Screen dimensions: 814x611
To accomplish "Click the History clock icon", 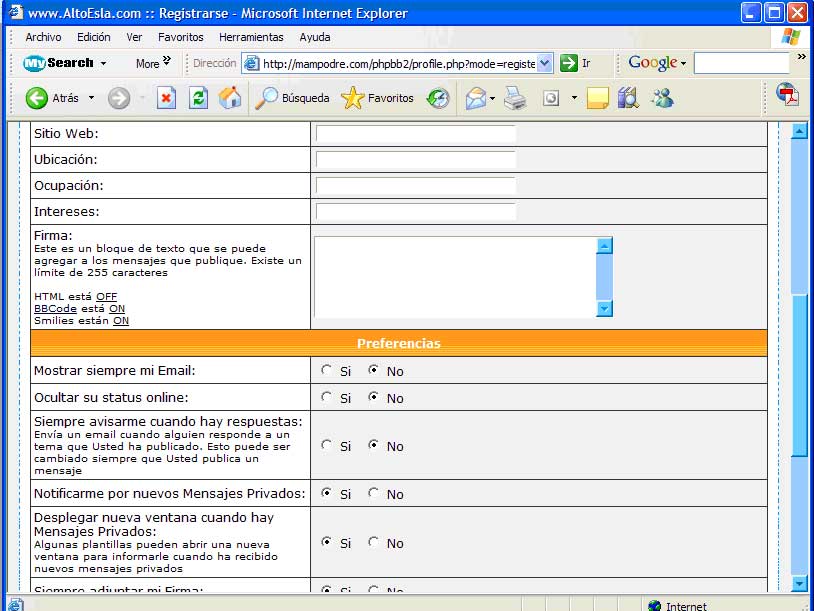I will coord(438,98).
